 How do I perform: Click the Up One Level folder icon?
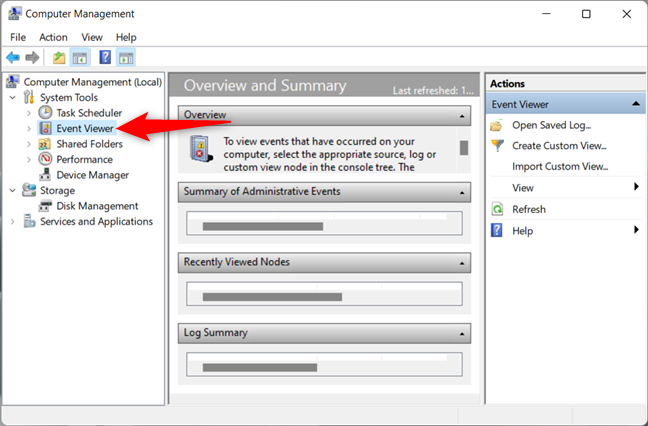point(59,57)
